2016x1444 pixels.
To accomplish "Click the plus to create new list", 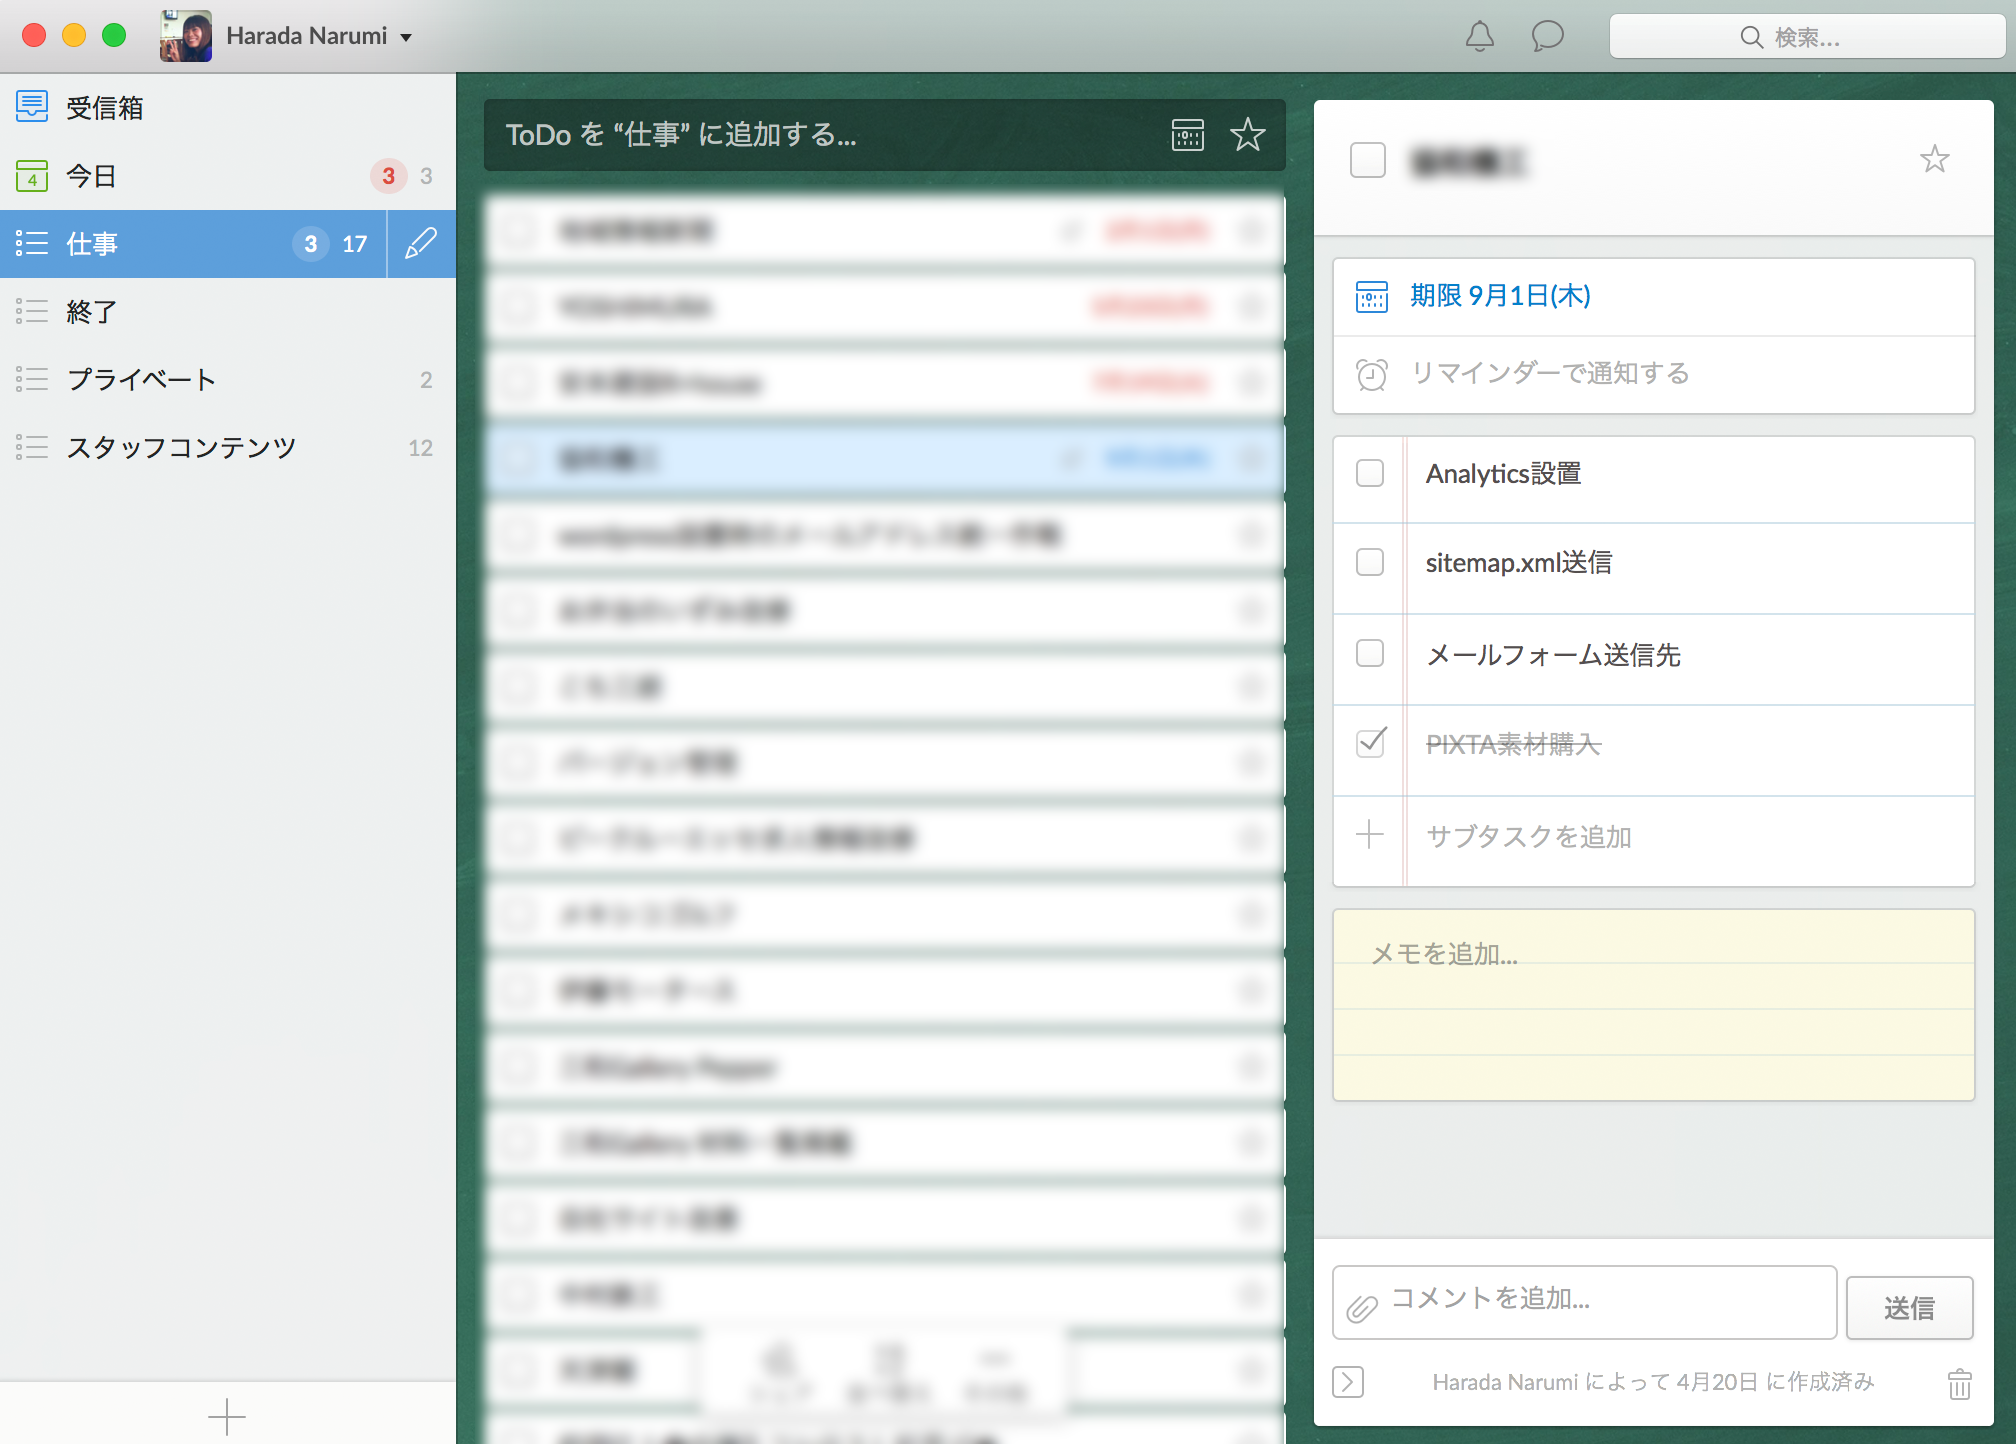I will (x=227, y=1417).
